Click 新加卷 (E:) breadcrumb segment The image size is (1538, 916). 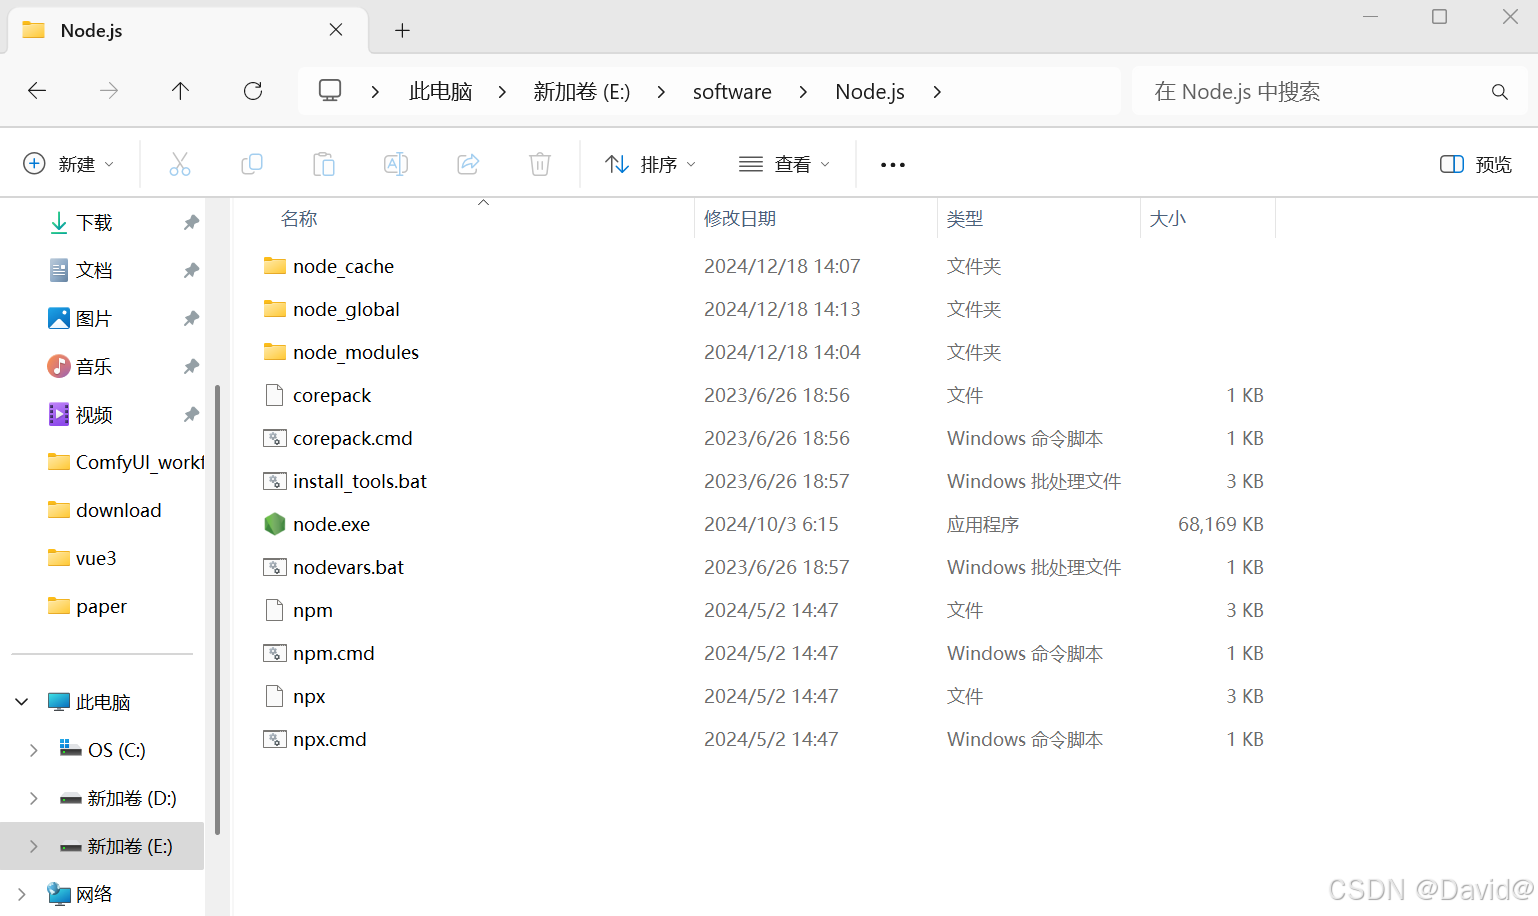point(581,92)
